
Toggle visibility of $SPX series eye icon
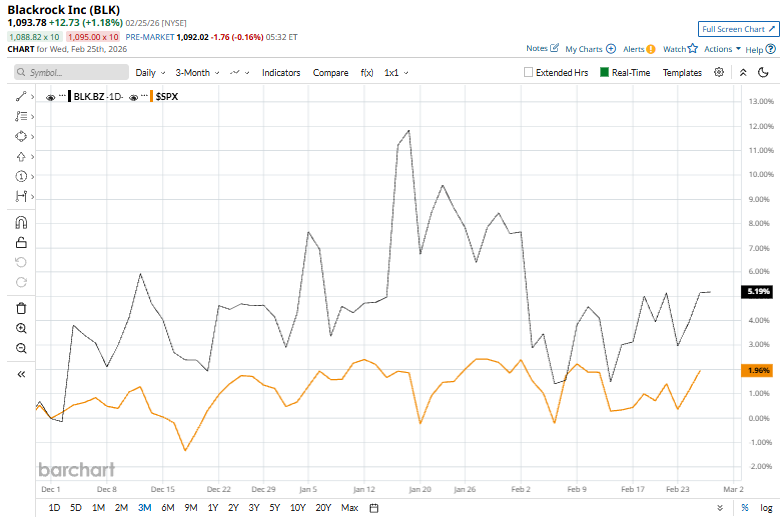tap(133, 97)
